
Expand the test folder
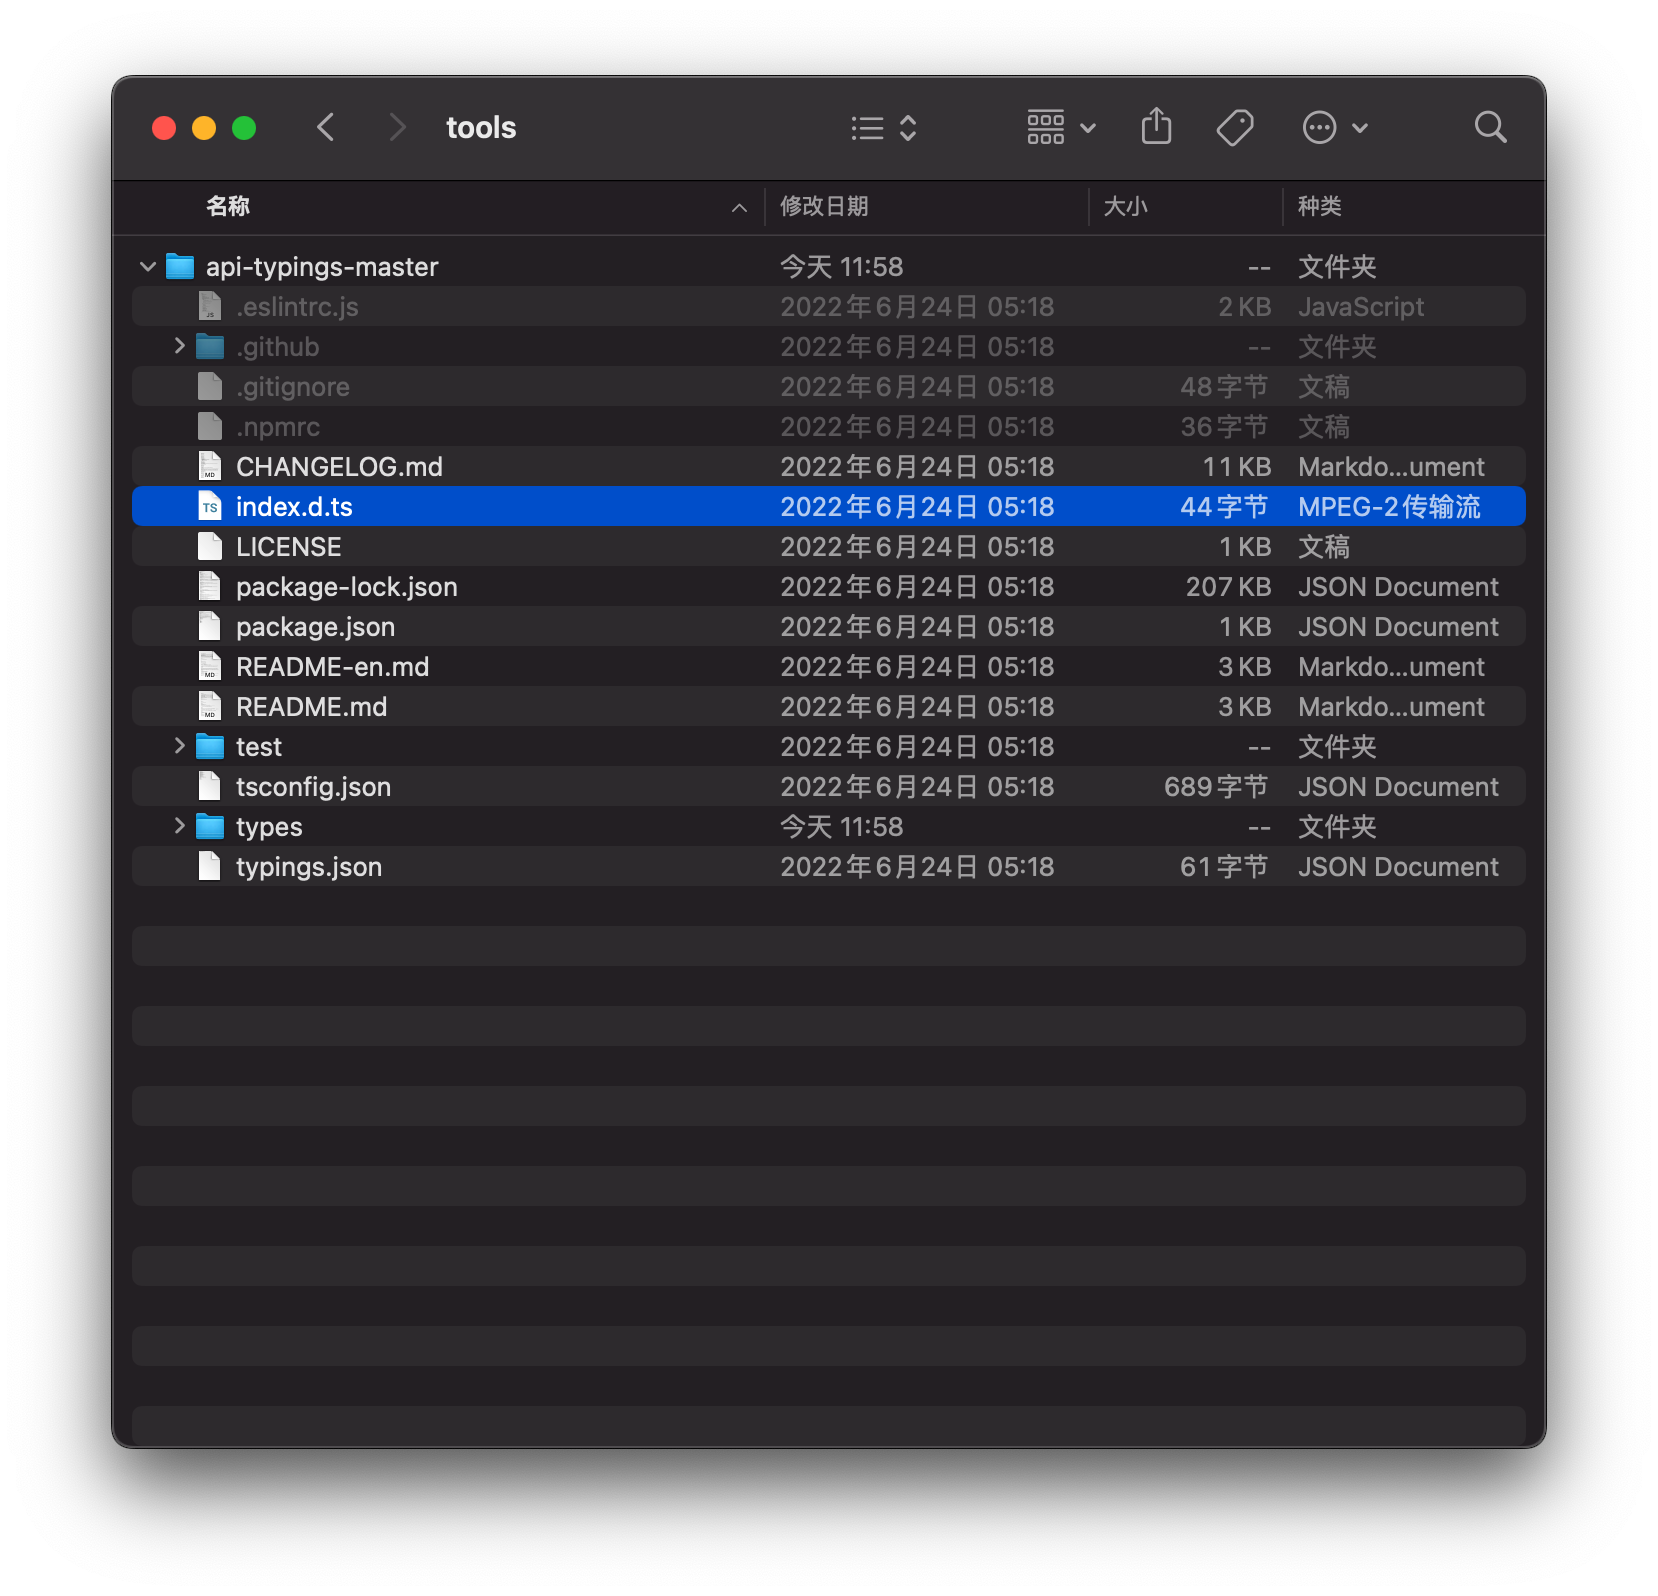click(x=179, y=746)
